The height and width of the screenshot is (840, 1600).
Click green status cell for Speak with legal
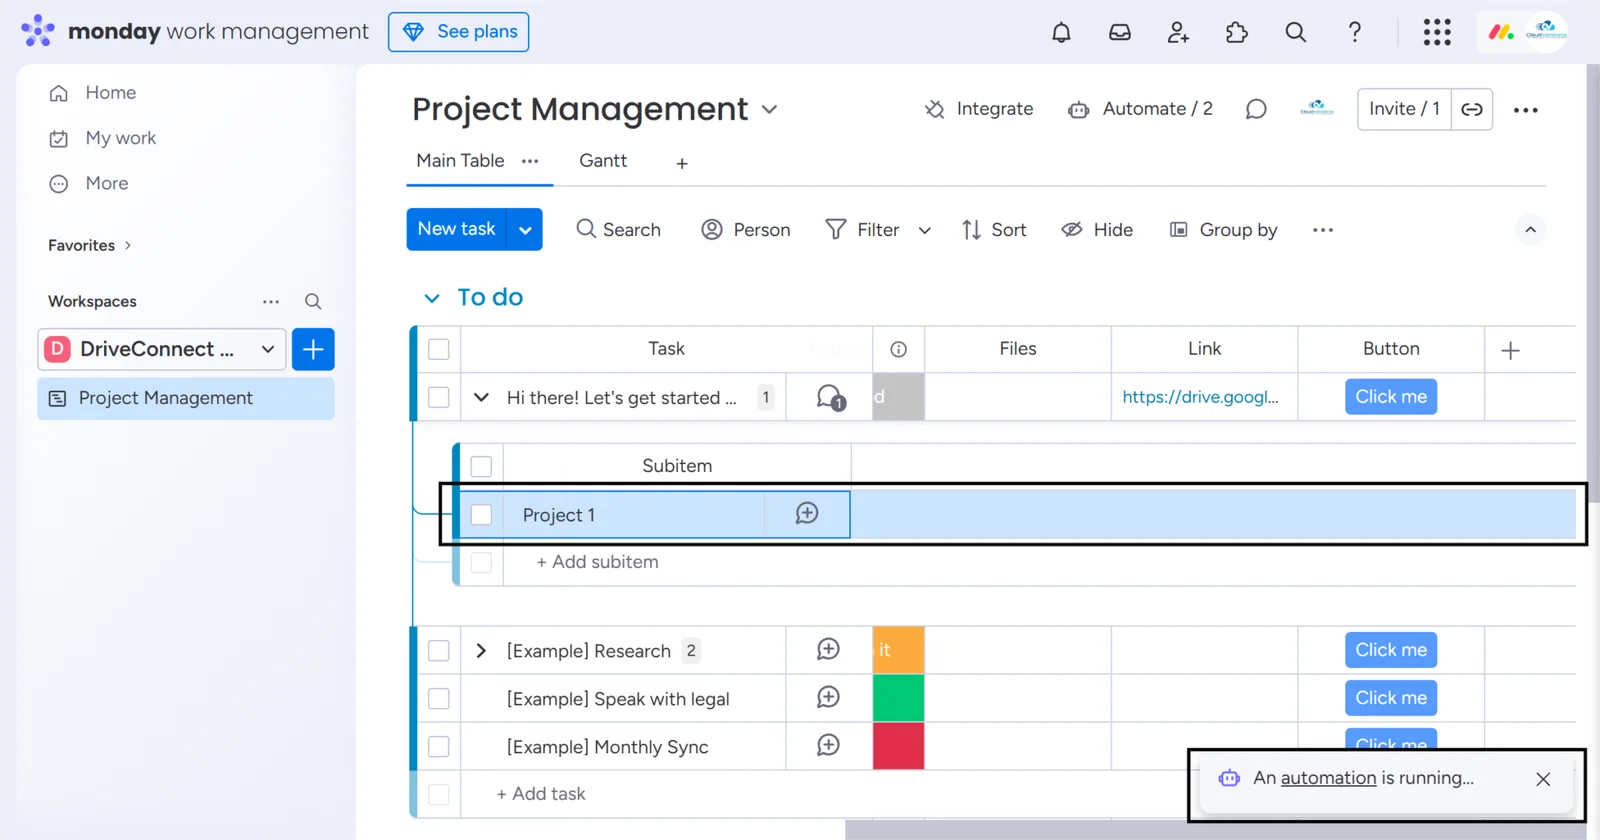coord(898,699)
